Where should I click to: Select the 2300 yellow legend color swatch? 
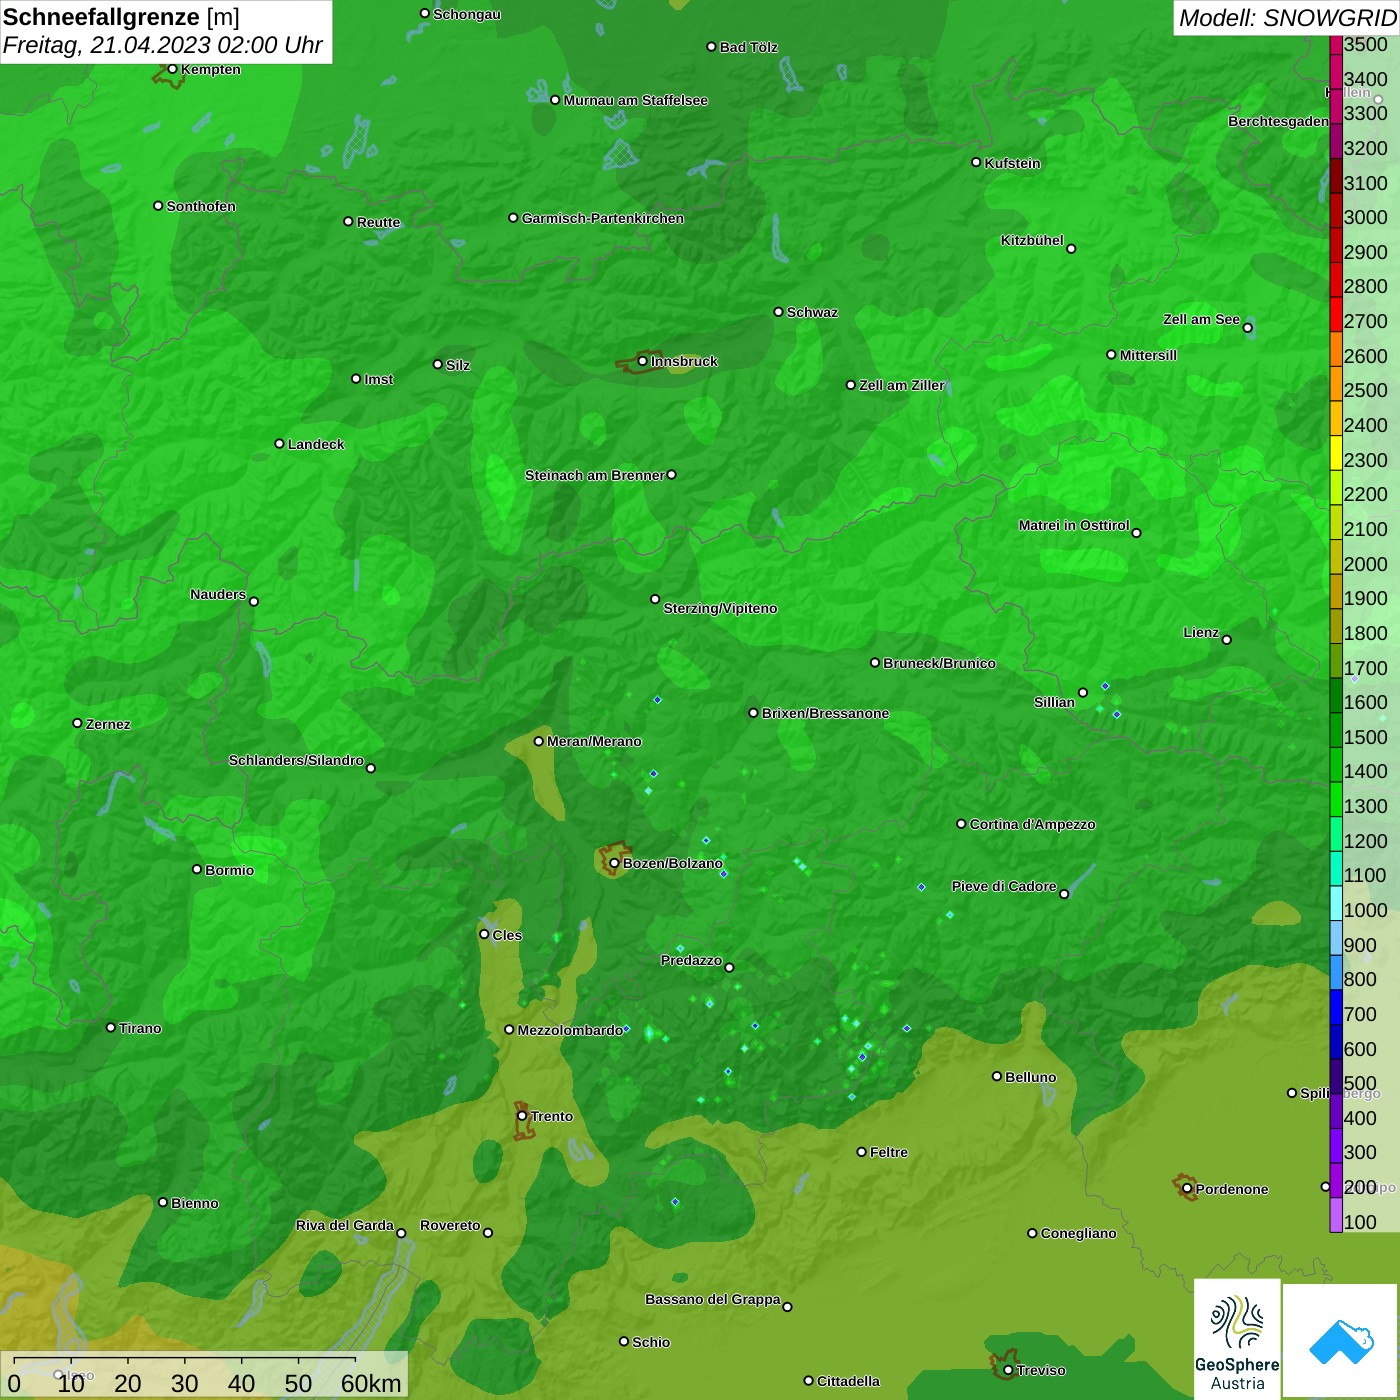coord(1336,453)
